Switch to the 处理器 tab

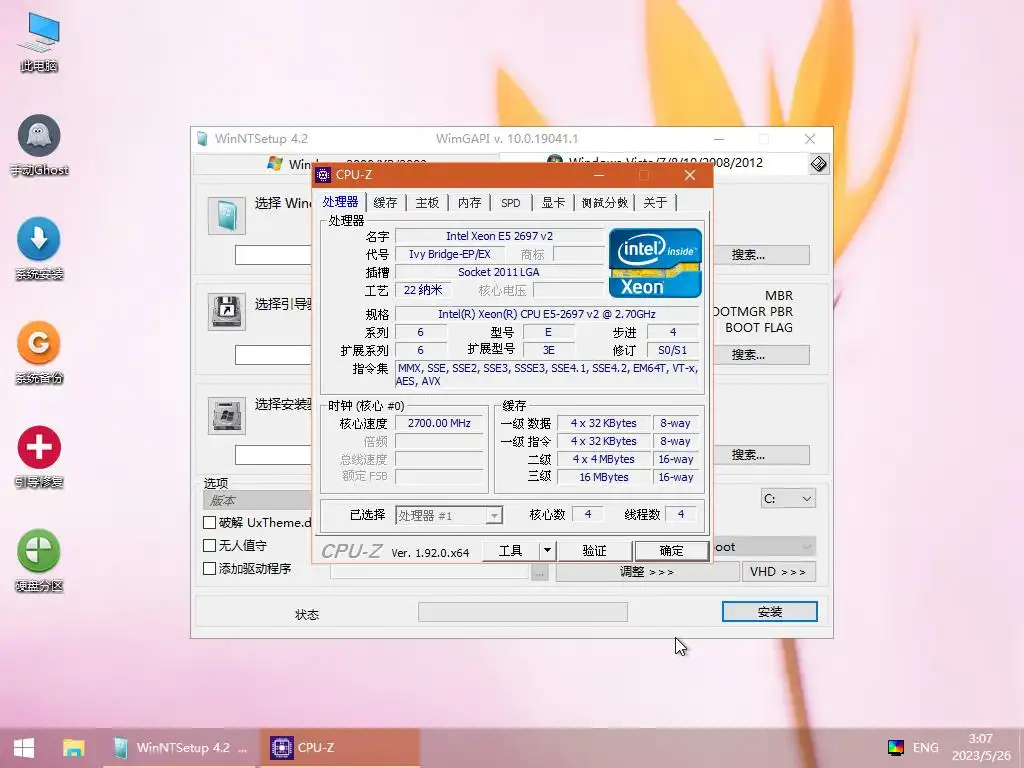[340, 202]
